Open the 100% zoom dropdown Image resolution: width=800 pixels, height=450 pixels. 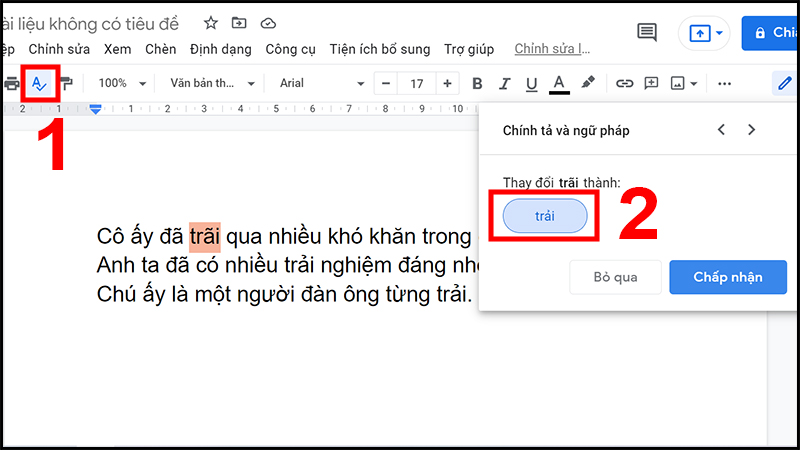click(x=122, y=83)
